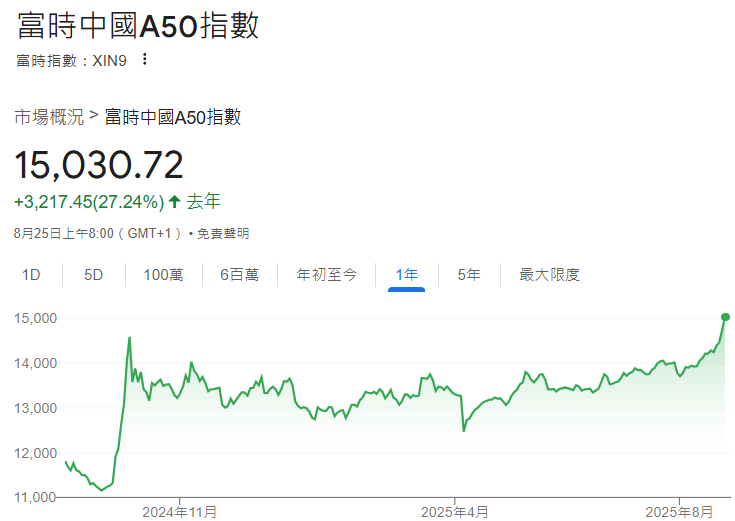Click the 2025年4月 x-axis label
Image resolution: width=735 pixels, height=521 pixels.
point(455,512)
